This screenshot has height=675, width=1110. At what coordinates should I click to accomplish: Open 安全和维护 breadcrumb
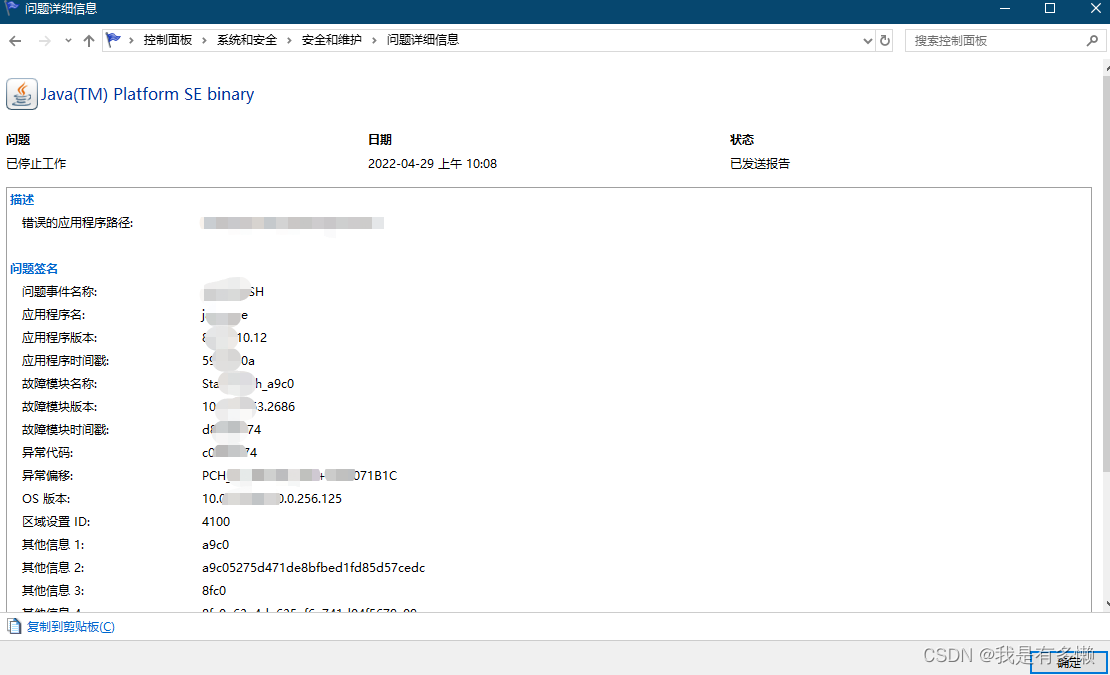point(331,40)
